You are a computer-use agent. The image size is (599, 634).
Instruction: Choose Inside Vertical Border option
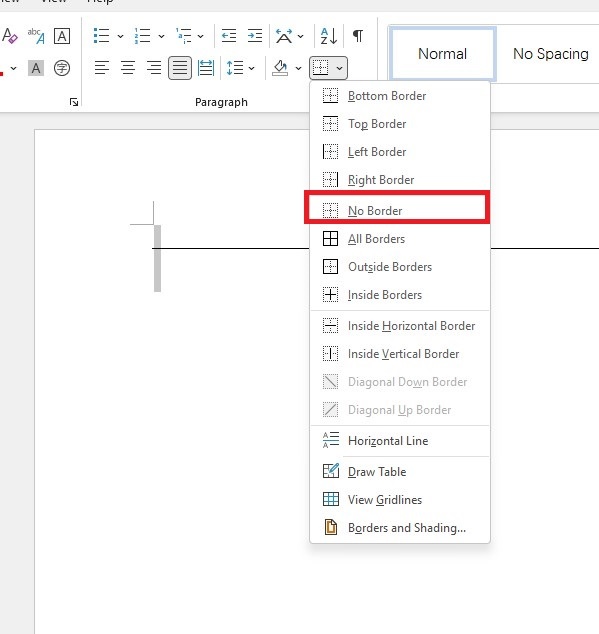pyautogui.click(x=400, y=354)
